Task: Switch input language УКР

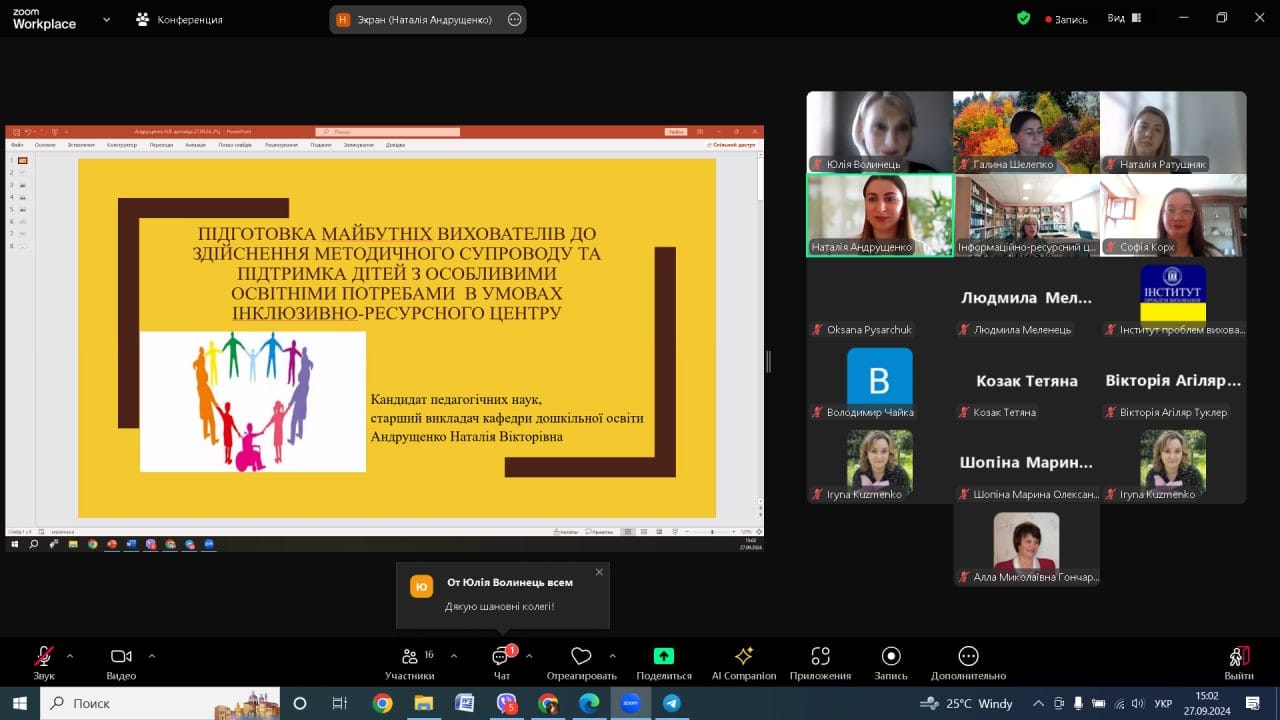Action: click(1164, 703)
